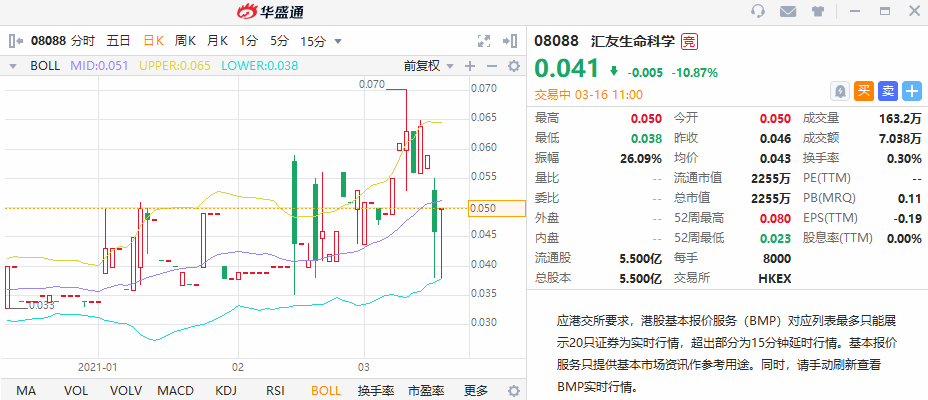The width and height of the screenshot is (928, 400).
Task: Select the 15分 chart tab
Action: (313, 41)
